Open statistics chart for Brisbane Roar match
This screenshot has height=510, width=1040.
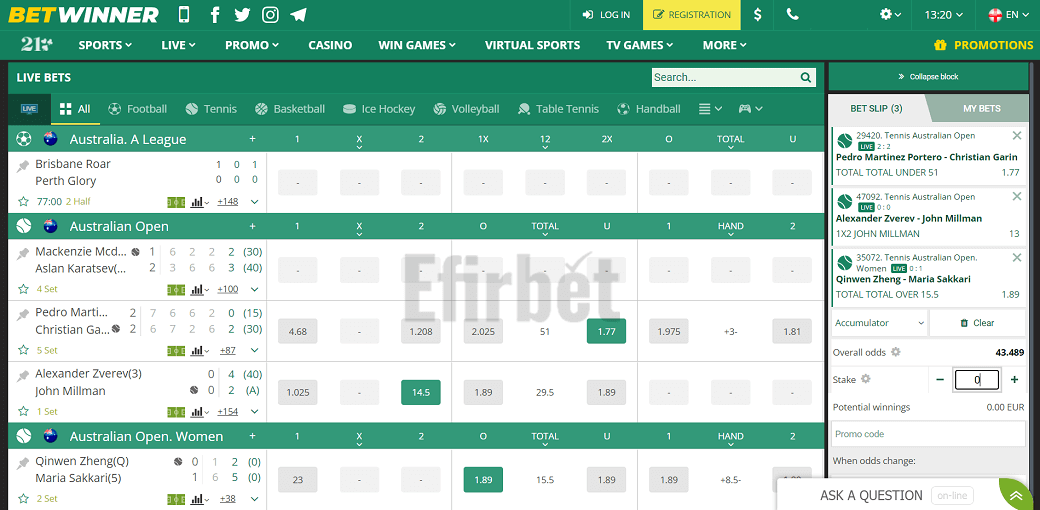click(x=199, y=202)
